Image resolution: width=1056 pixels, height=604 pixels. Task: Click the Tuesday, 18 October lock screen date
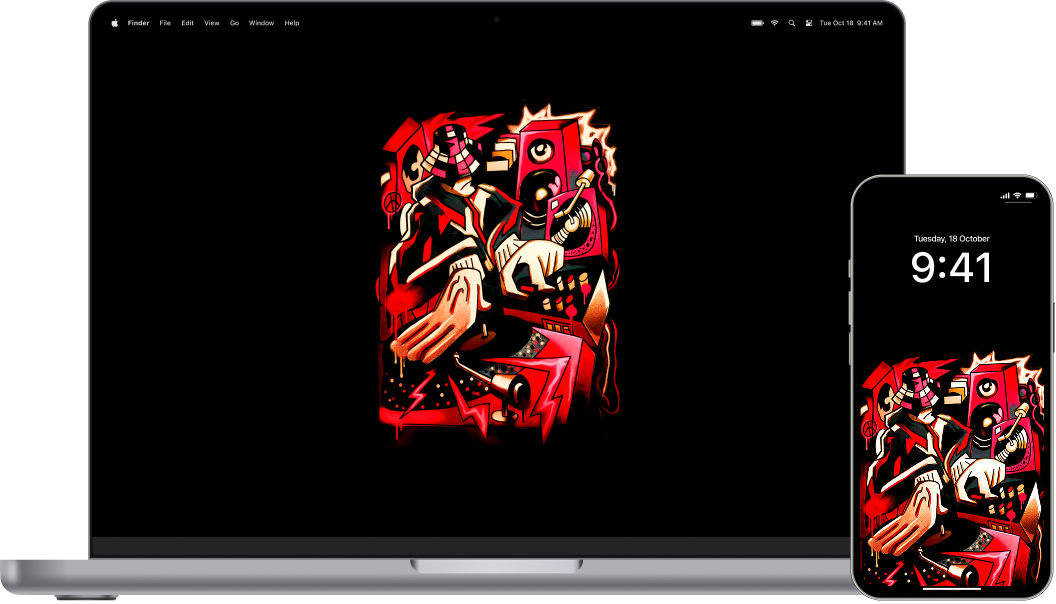[951, 238]
